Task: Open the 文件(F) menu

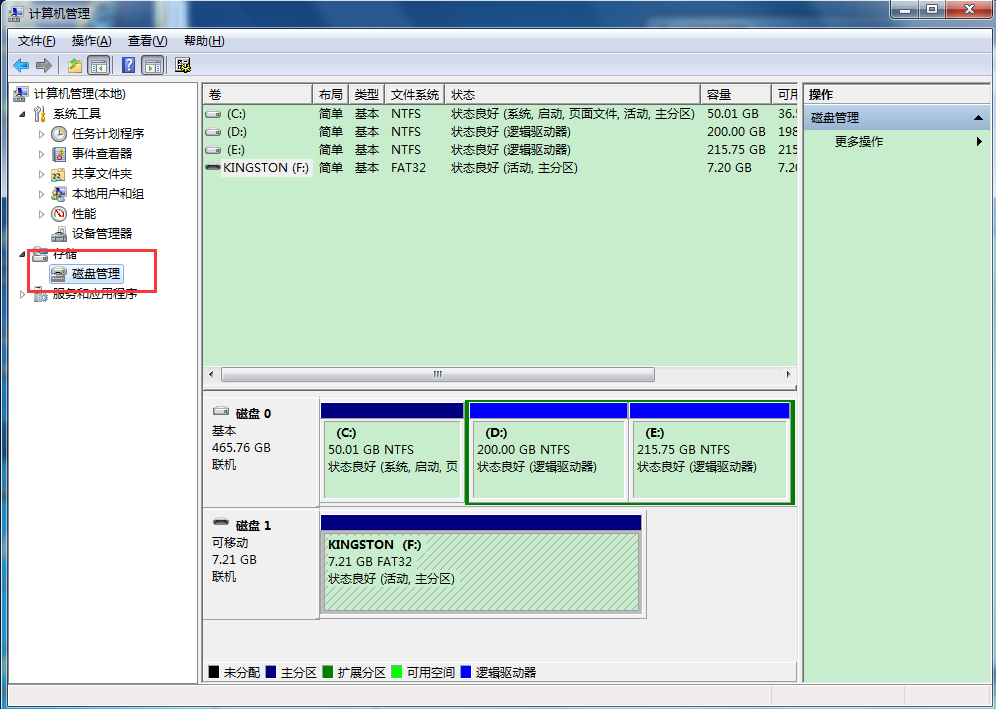Action: pyautogui.click(x=37, y=41)
